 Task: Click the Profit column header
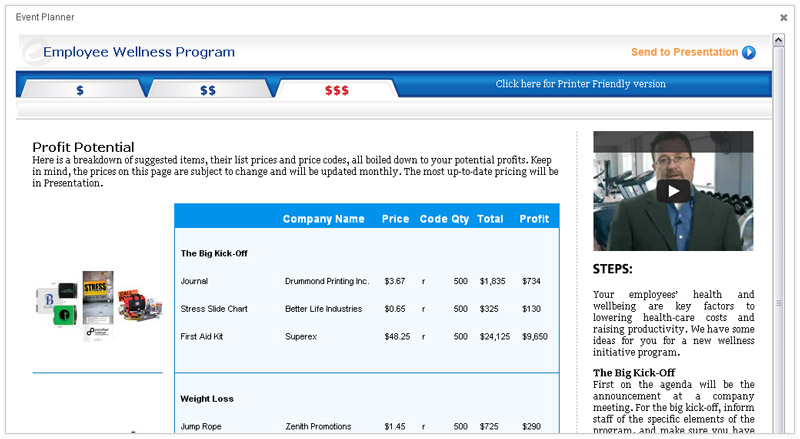534,219
